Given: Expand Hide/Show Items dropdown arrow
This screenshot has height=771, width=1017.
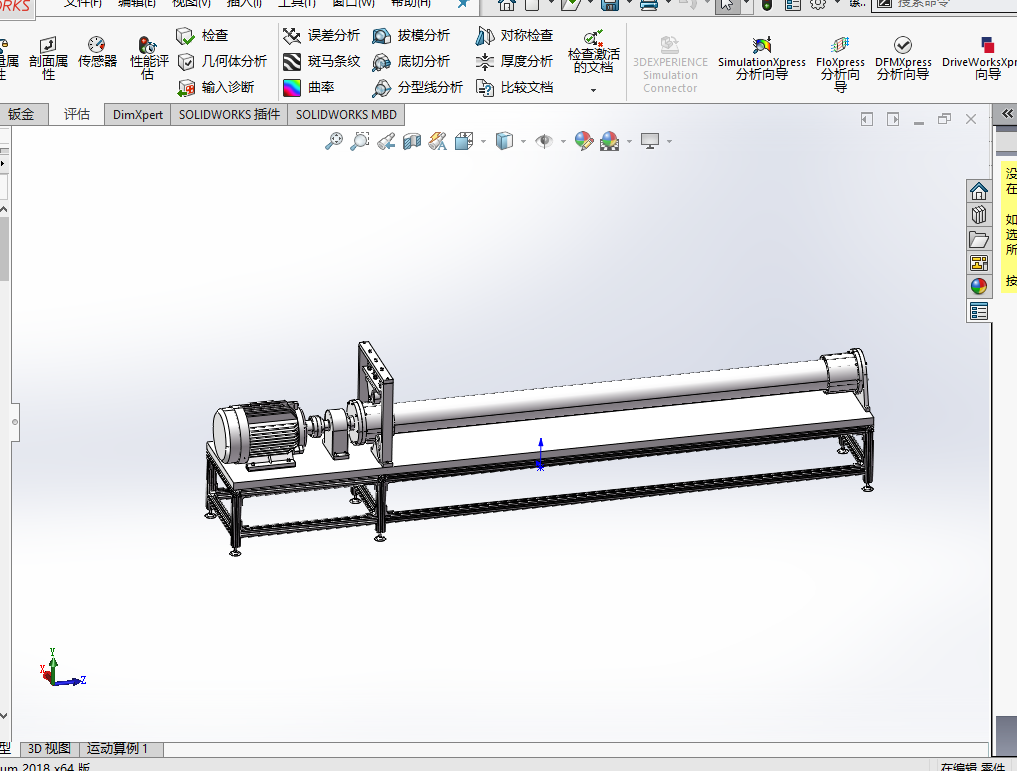Looking at the screenshot, I should click(563, 141).
